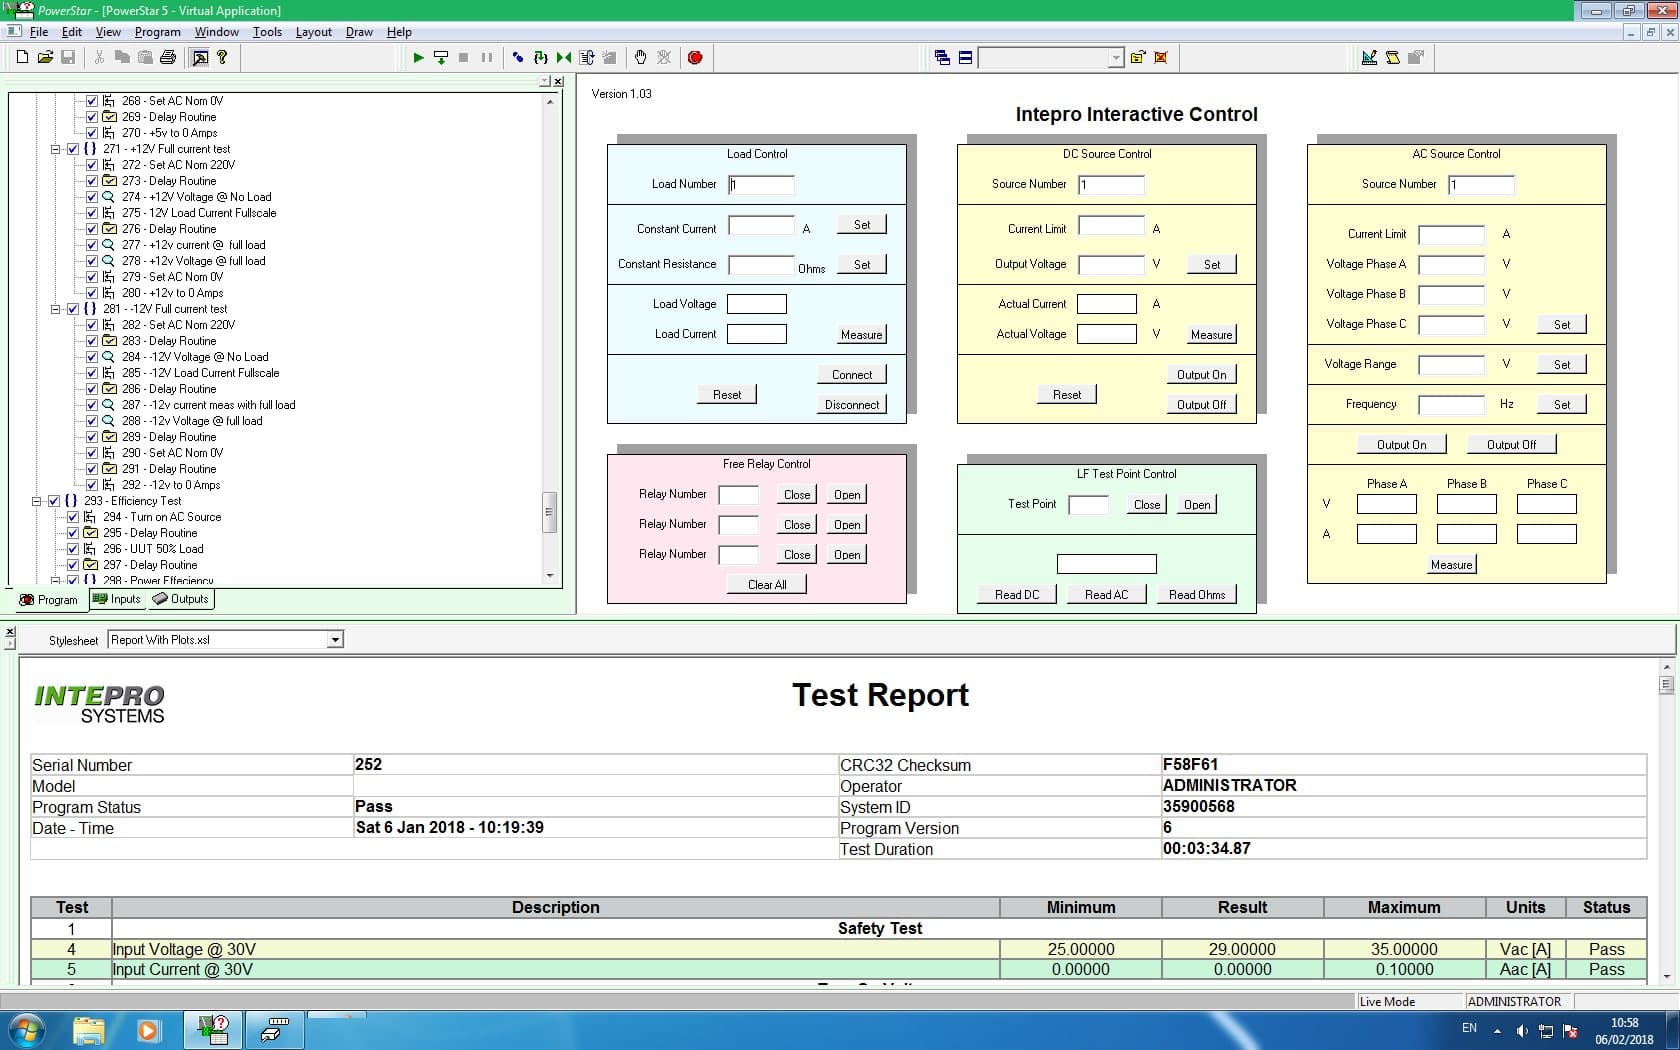Uncheck step 293 Efficiency Test
The height and width of the screenshot is (1050, 1680).
point(54,501)
